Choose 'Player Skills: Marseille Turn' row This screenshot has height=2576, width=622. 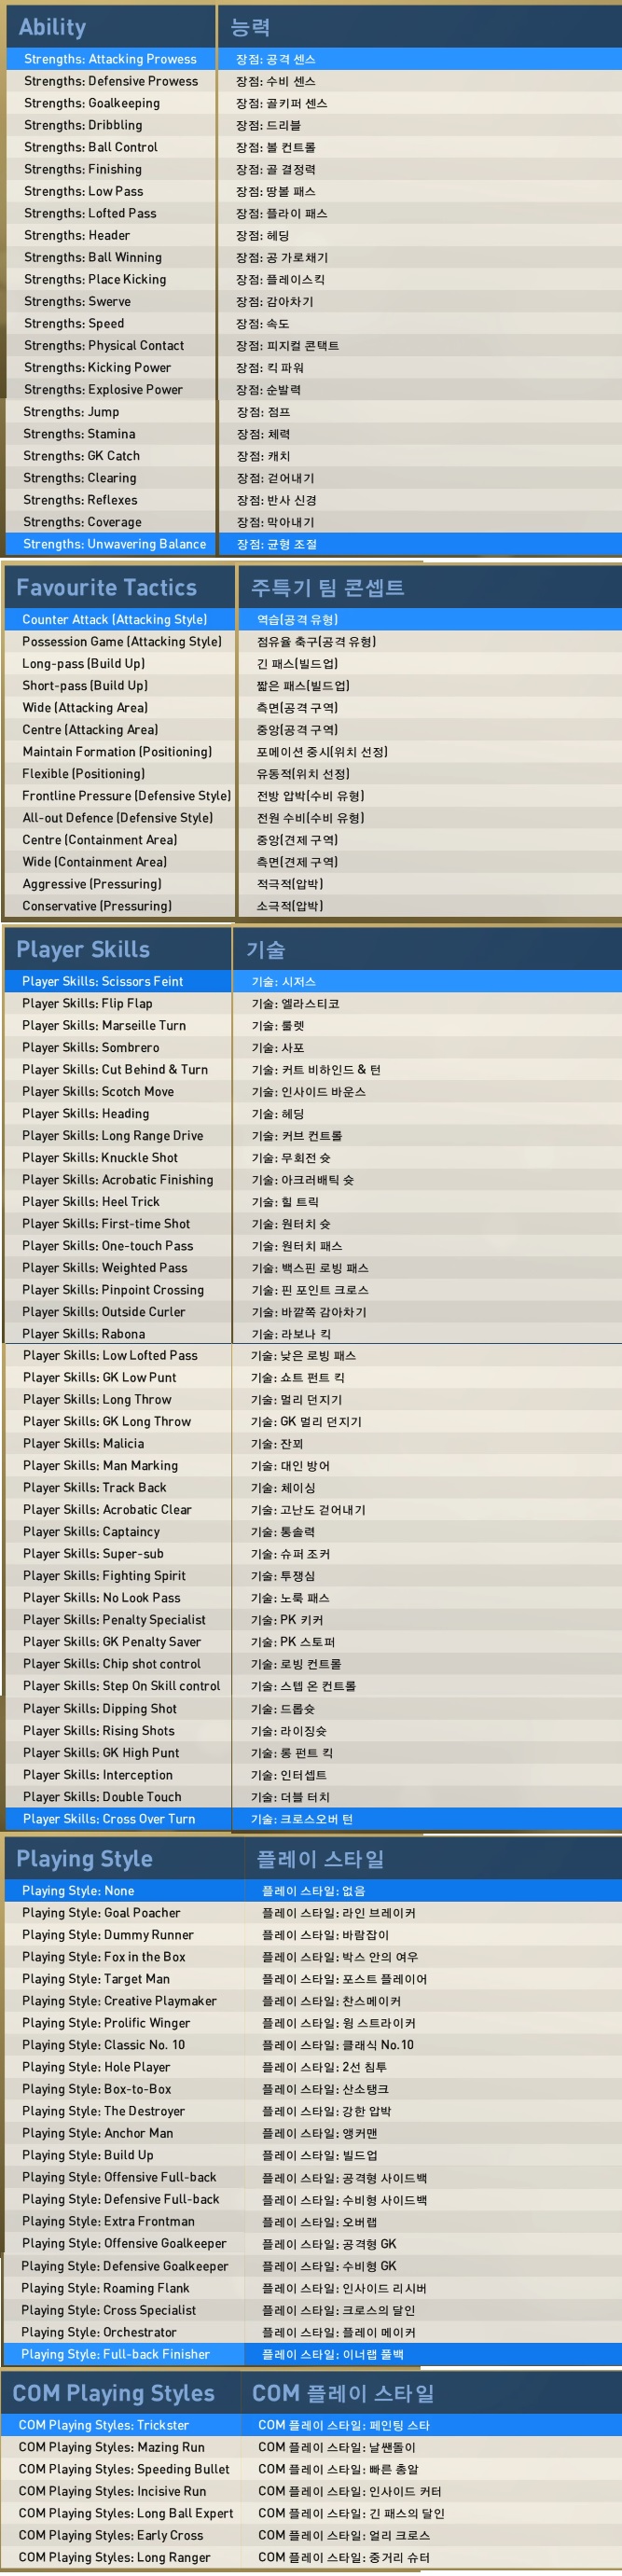pyautogui.click(x=104, y=1025)
